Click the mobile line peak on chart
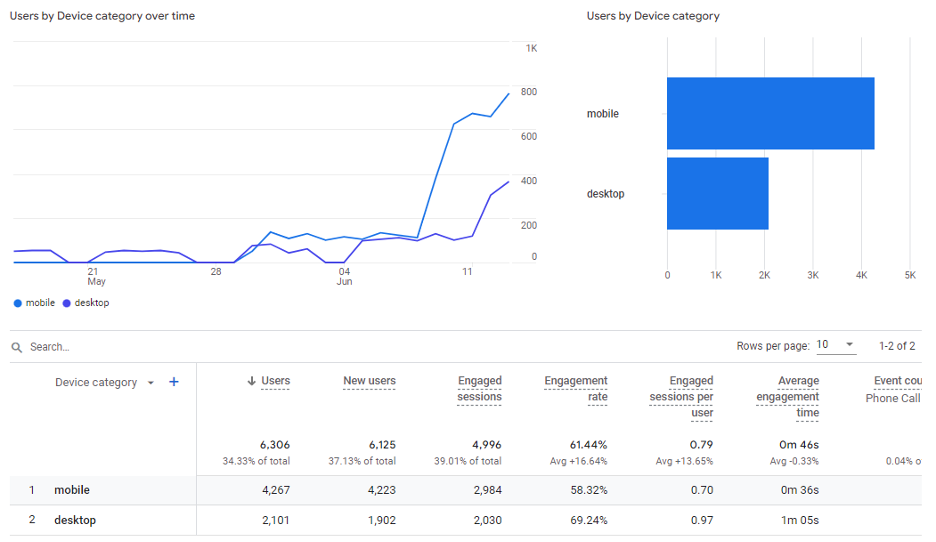The width and height of the screenshot is (936, 542). 508,94
